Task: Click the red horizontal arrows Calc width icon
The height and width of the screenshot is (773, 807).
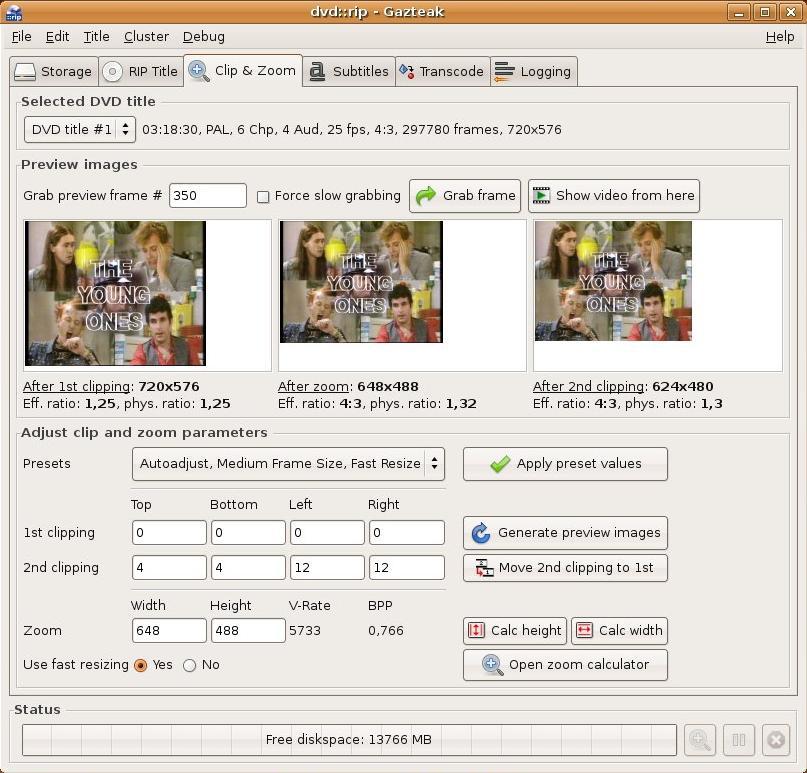Action: (584, 630)
